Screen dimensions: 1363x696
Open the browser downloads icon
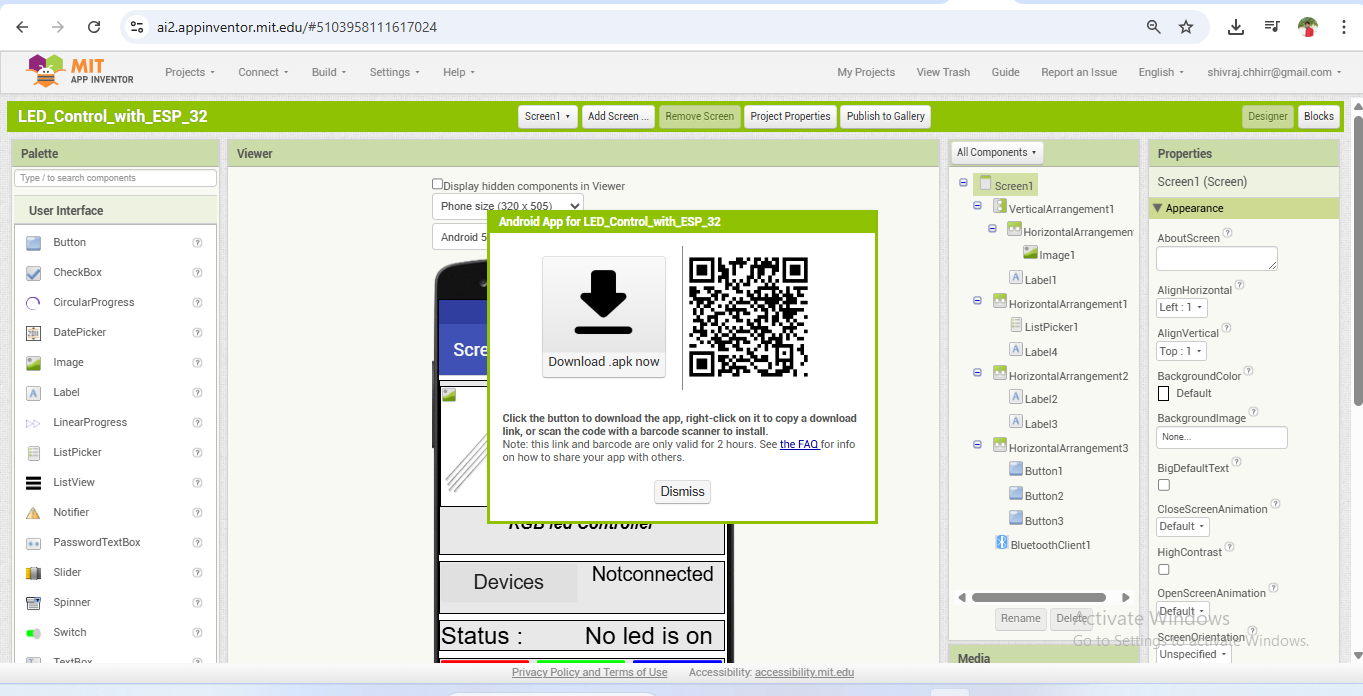tap(1236, 27)
